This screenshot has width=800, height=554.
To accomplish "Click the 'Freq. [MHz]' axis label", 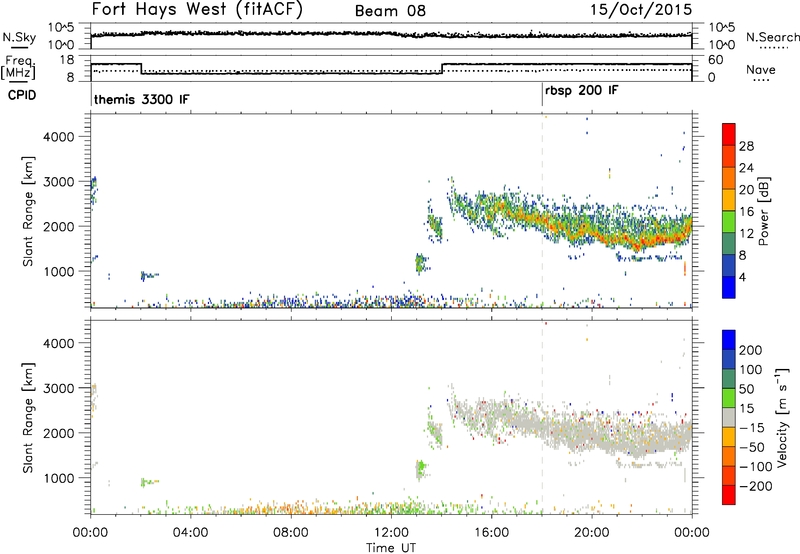I will pyautogui.click(x=18, y=67).
